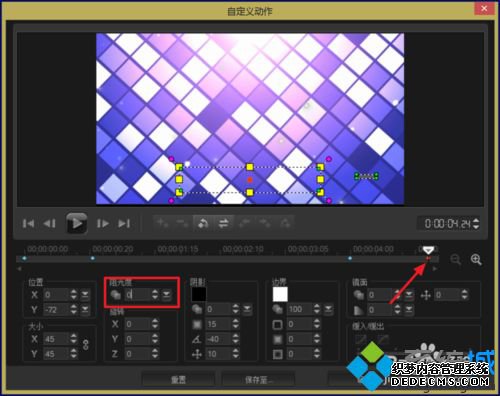Image resolution: width=500 pixels, height=396 pixels.
Task: Step the rotation Y value spinner
Action: tap(155, 339)
